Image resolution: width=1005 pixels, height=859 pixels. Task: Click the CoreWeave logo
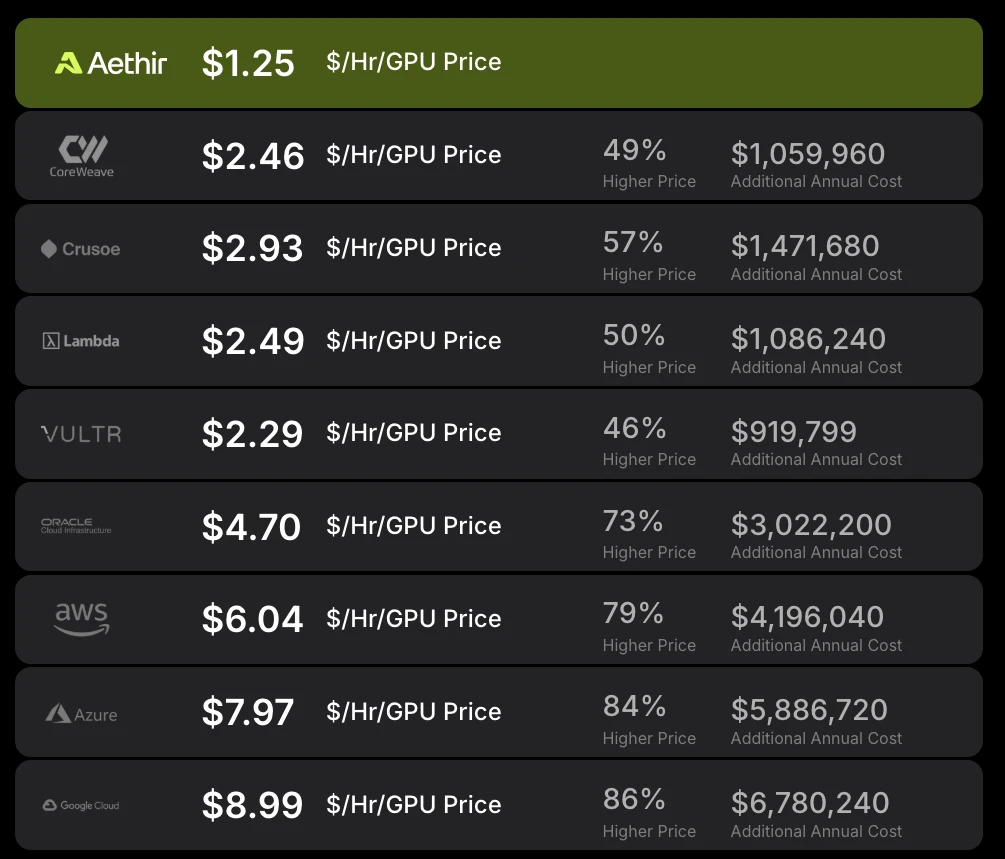(82, 156)
